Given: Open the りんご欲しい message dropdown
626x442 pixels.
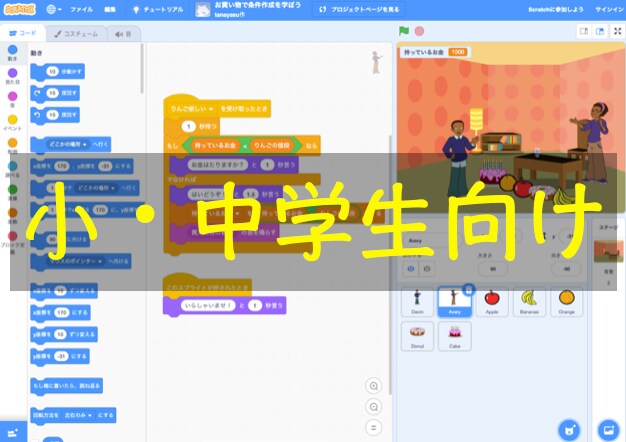Looking at the screenshot, I should tap(192, 109).
